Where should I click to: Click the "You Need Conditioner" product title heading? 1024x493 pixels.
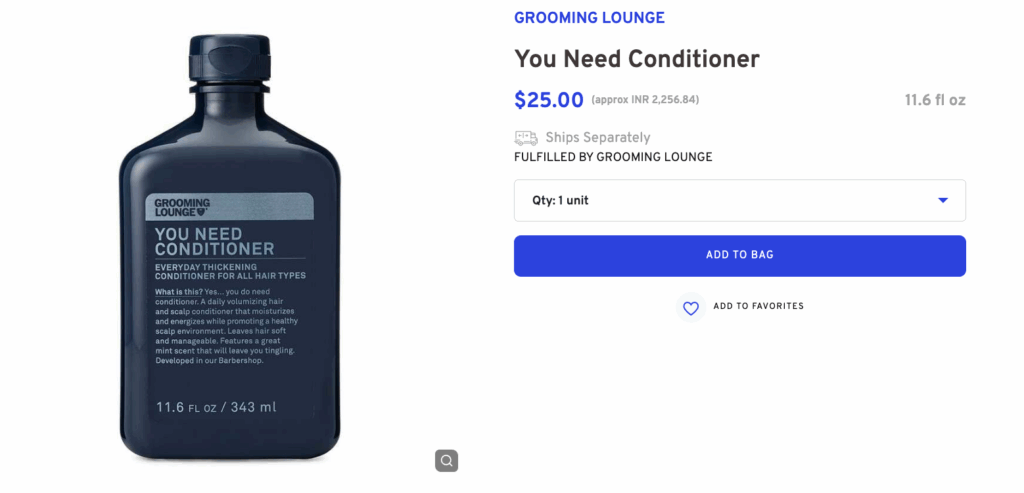[637, 59]
